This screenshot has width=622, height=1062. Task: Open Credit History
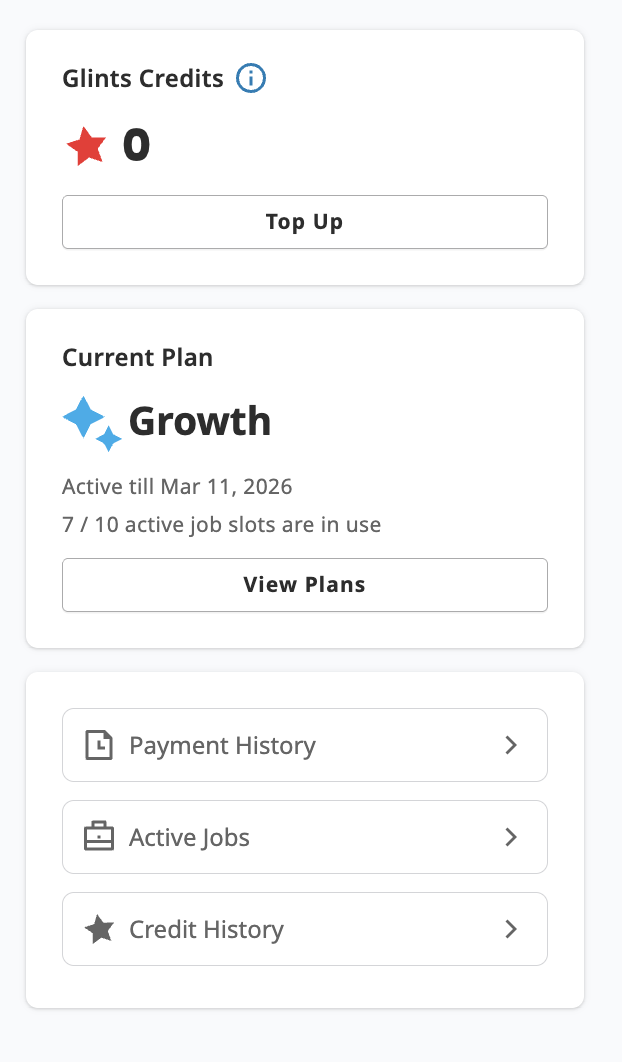pyautogui.click(x=305, y=929)
